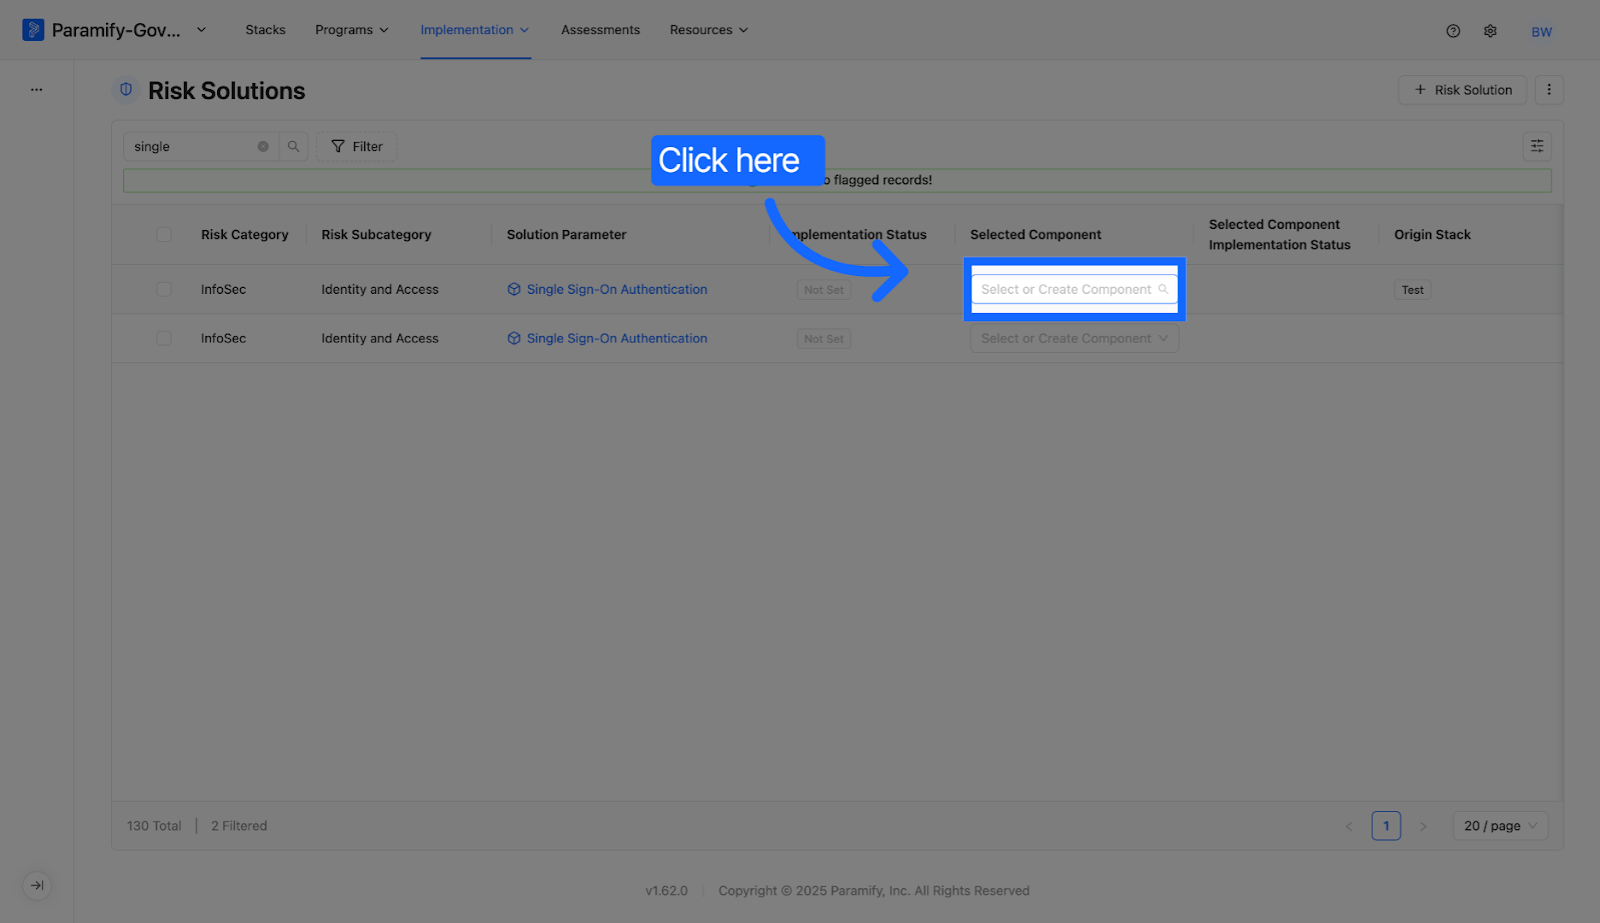This screenshot has width=1600, height=923.
Task: Click the Paramify logo icon
Action: click(x=33, y=30)
